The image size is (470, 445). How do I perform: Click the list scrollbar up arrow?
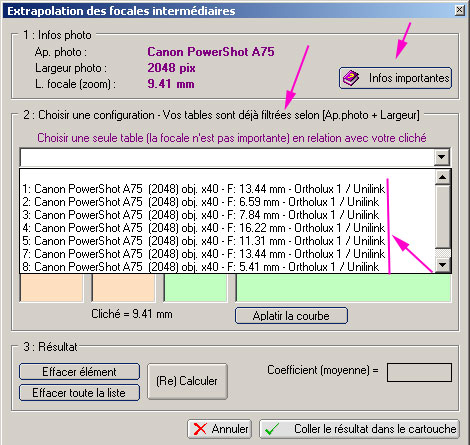tap(443, 177)
